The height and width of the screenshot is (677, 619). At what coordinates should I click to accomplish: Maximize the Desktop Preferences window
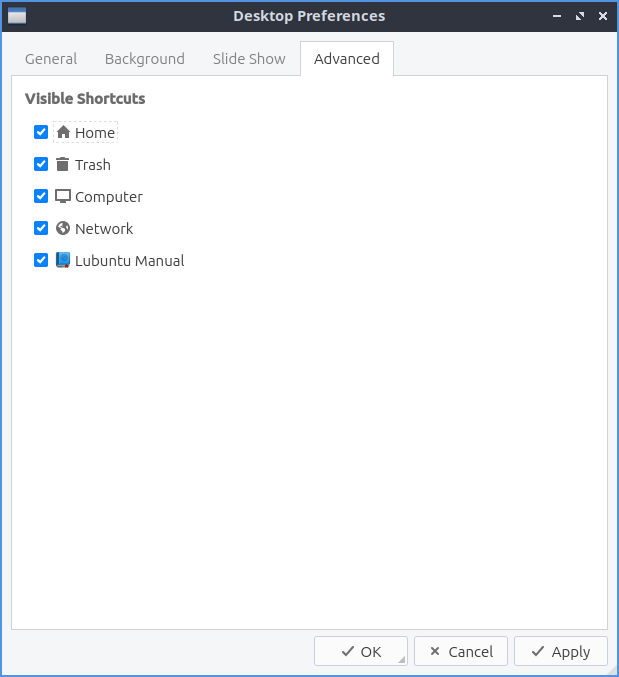pyautogui.click(x=580, y=16)
